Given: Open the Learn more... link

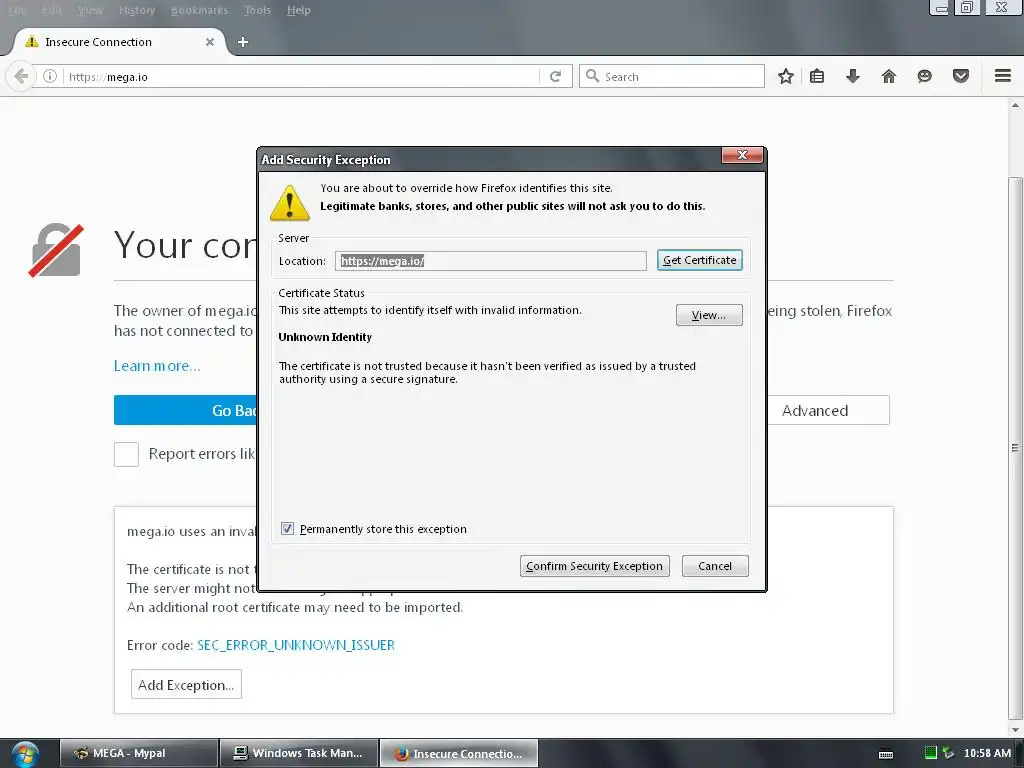Looking at the screenshot, I should (157, 366).
